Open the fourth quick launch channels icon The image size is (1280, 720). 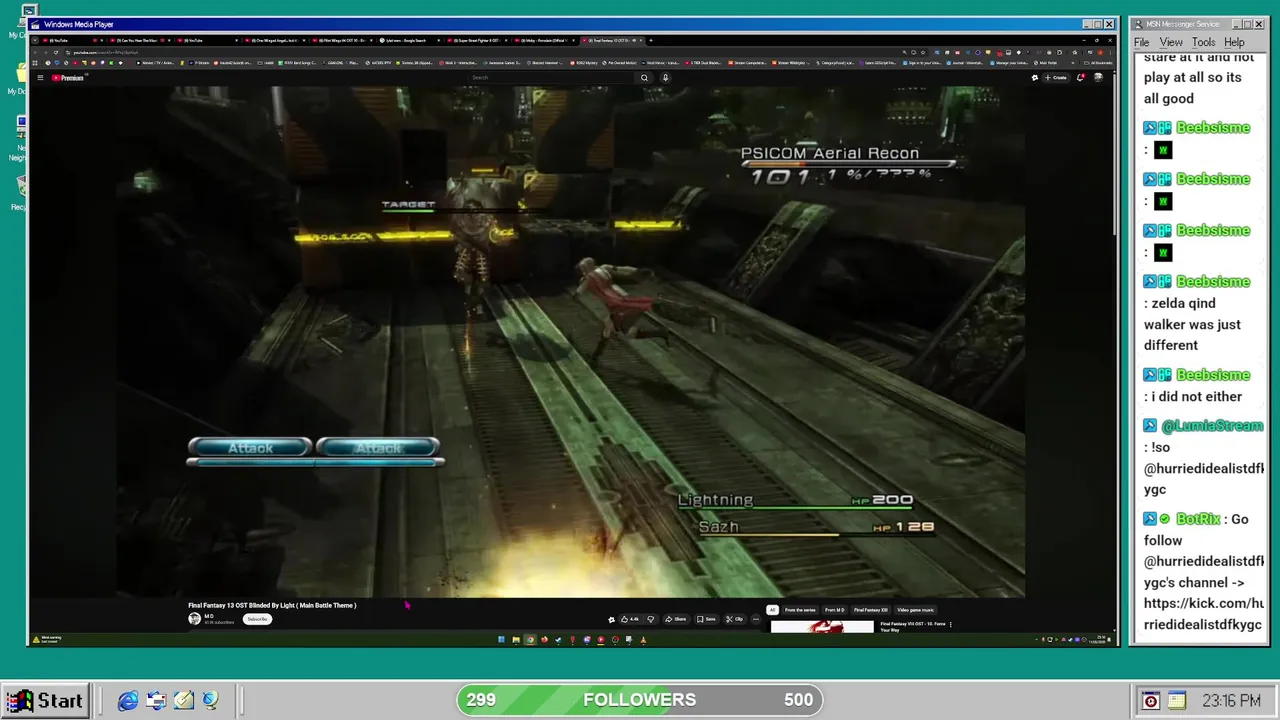pos(210,701)
